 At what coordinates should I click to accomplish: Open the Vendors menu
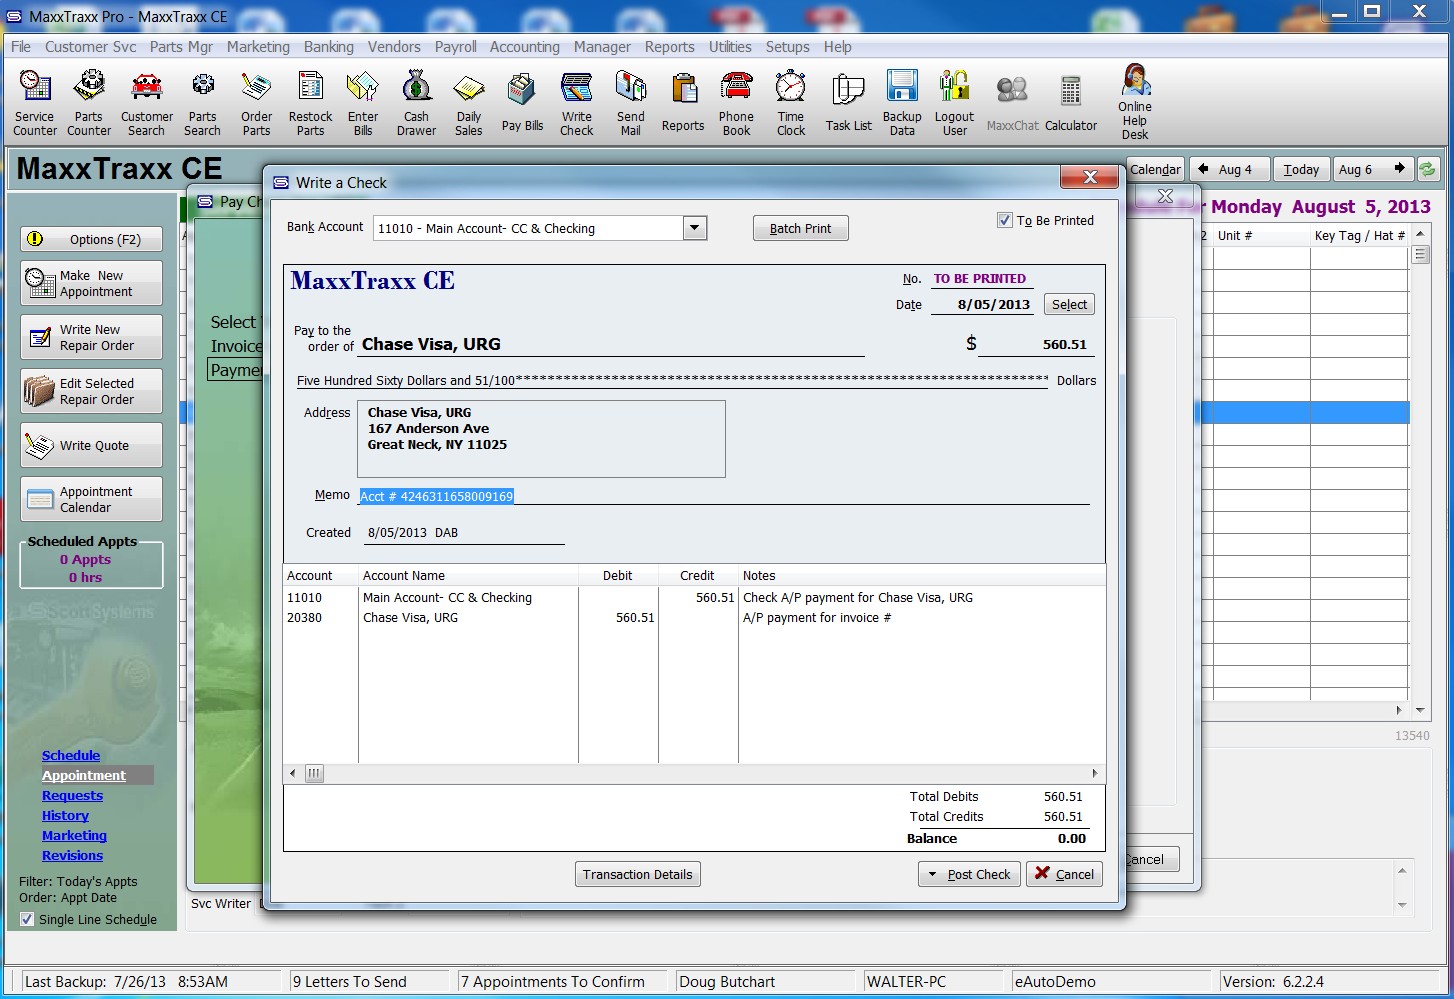394,47
